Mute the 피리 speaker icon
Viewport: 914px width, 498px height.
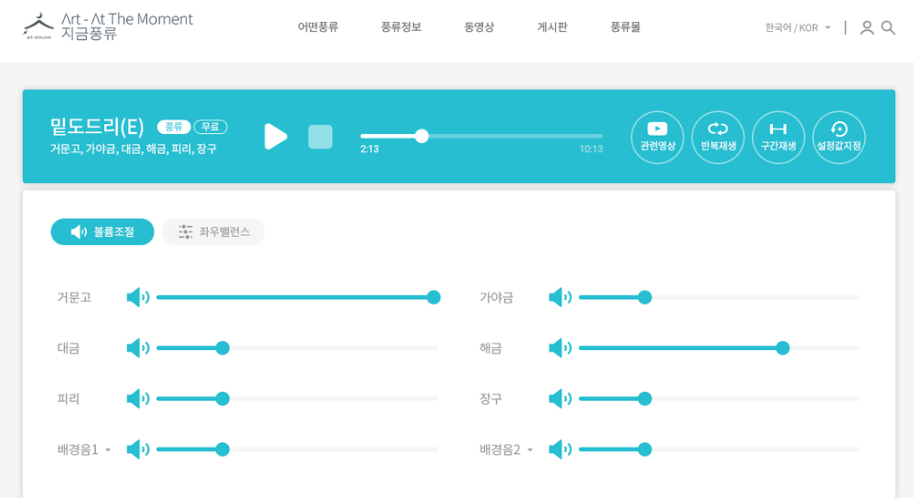(138, 399)
